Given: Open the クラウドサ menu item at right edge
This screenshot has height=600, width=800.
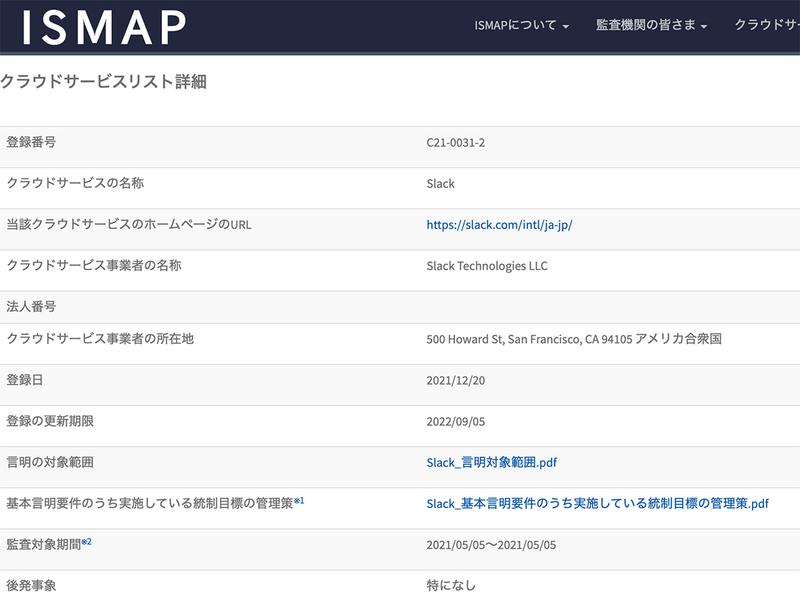Looking at the screenshot, I should pyautogui.click(x=767, y=25).
